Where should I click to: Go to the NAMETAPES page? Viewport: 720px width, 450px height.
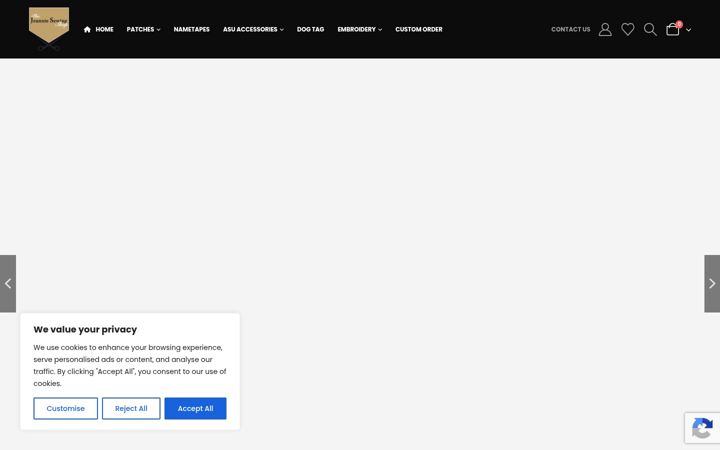pyautogui.click(x=191, y=29)
